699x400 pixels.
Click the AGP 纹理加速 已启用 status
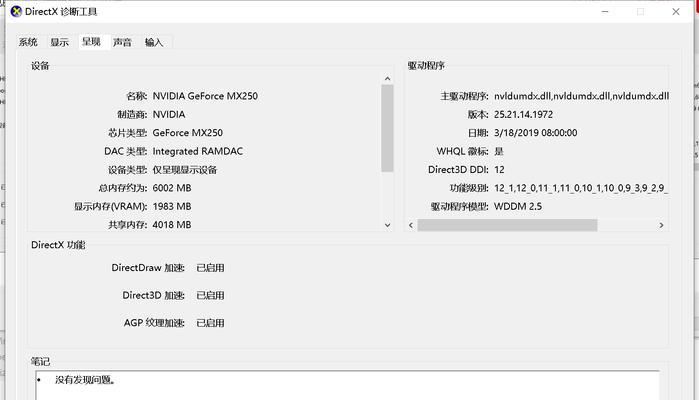[x=210, y=322]
